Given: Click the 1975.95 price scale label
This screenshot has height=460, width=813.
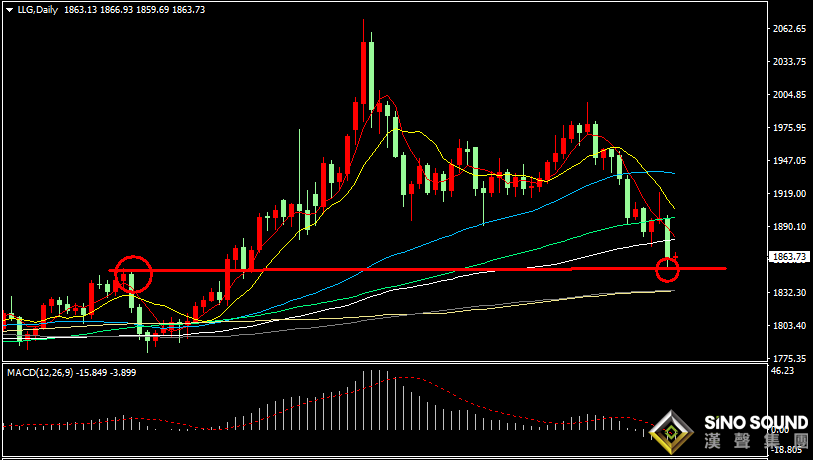Looking at the screenshot, I should (789, 128).
